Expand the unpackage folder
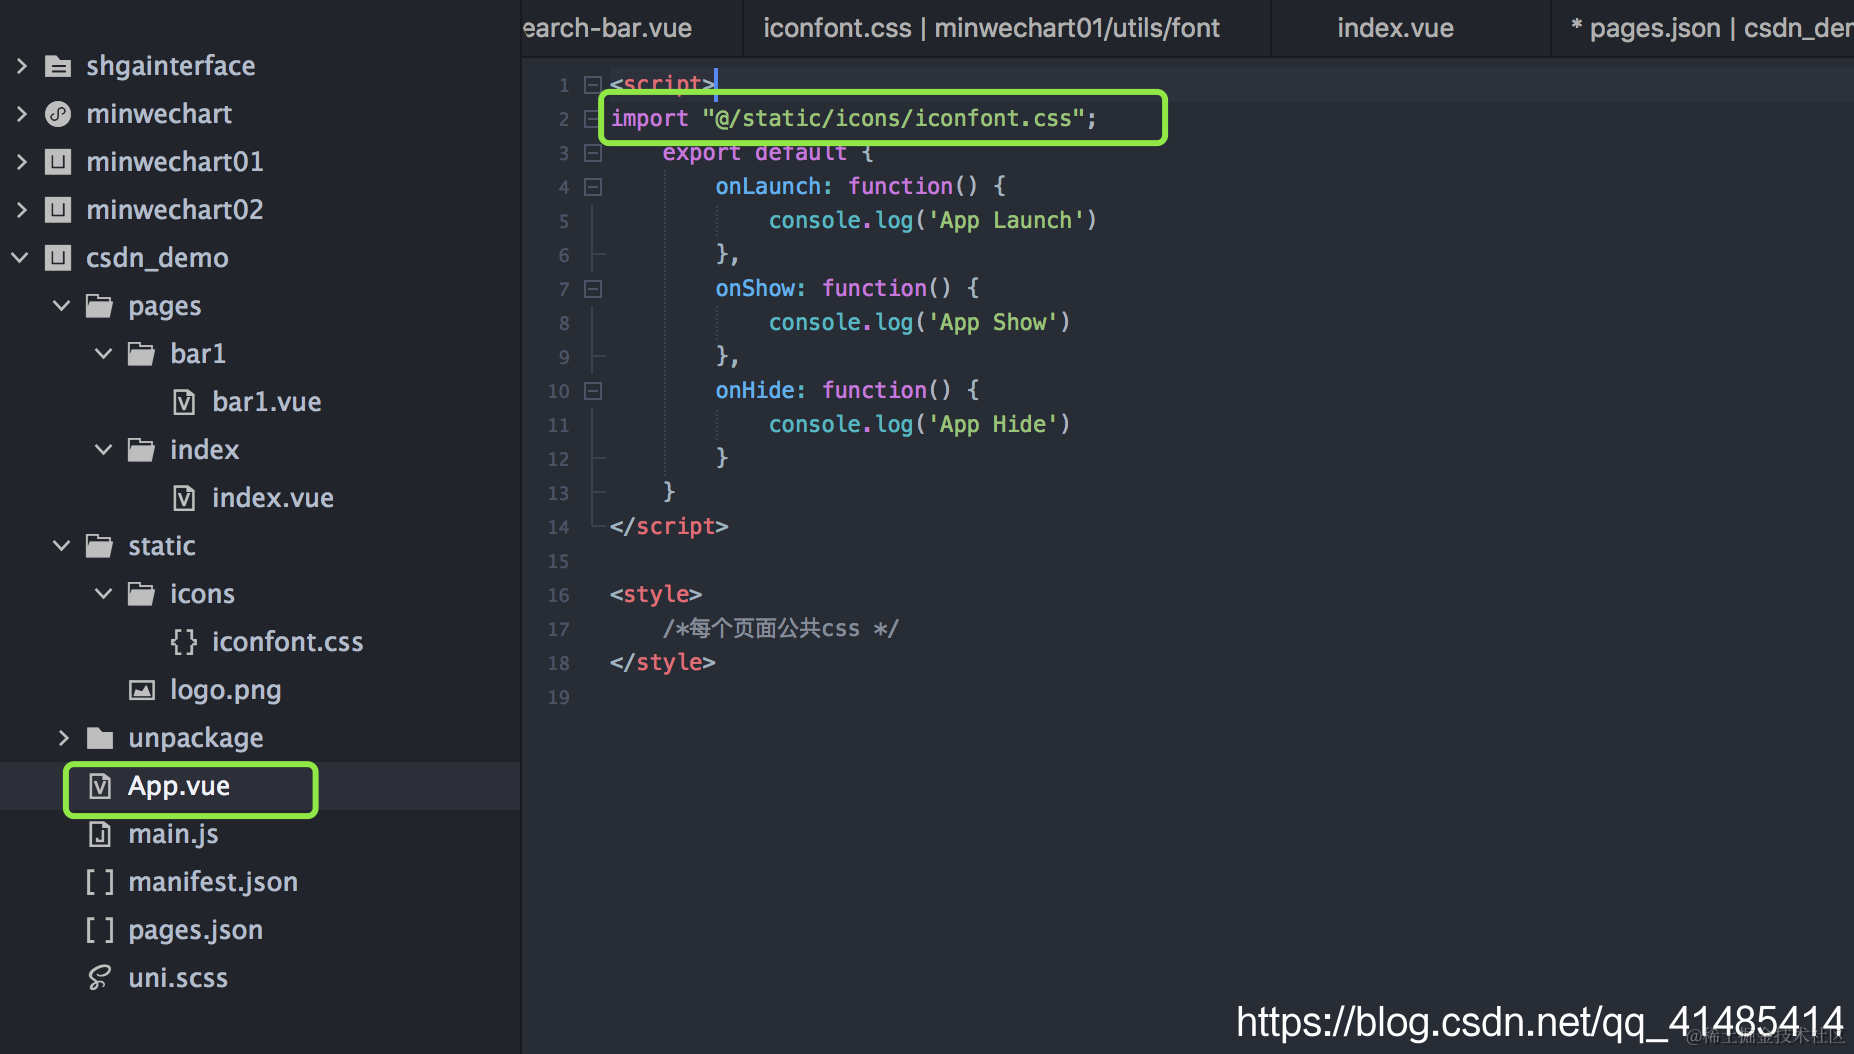This screenshot has height=1054, width=1854. pos(63,738)
